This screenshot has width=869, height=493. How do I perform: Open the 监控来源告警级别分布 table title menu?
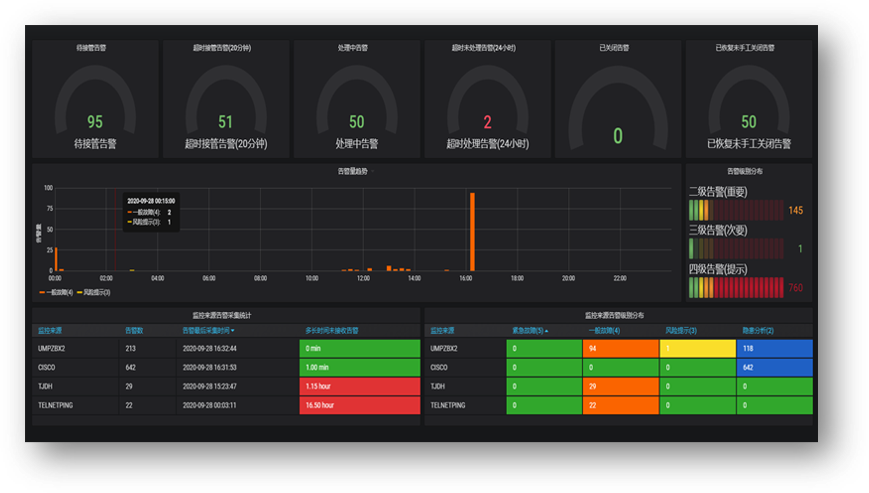tap(614, 315)
